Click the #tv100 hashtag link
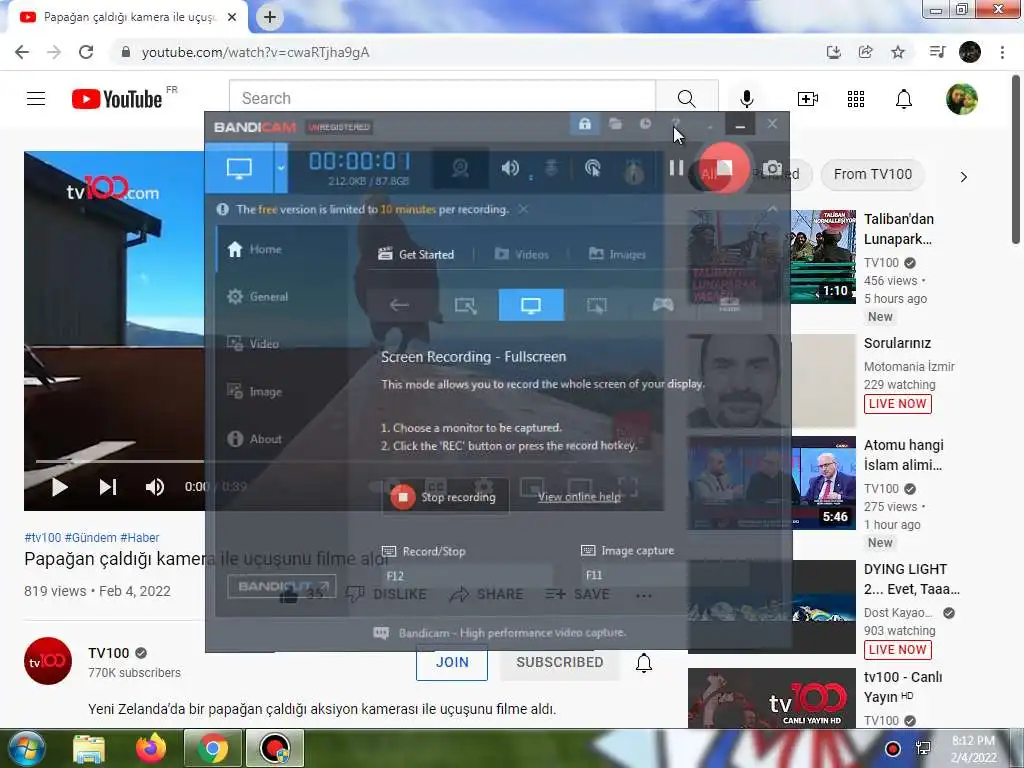This screenshot has width=1024, height=768. pyautogui.click(x=42, y=537)
